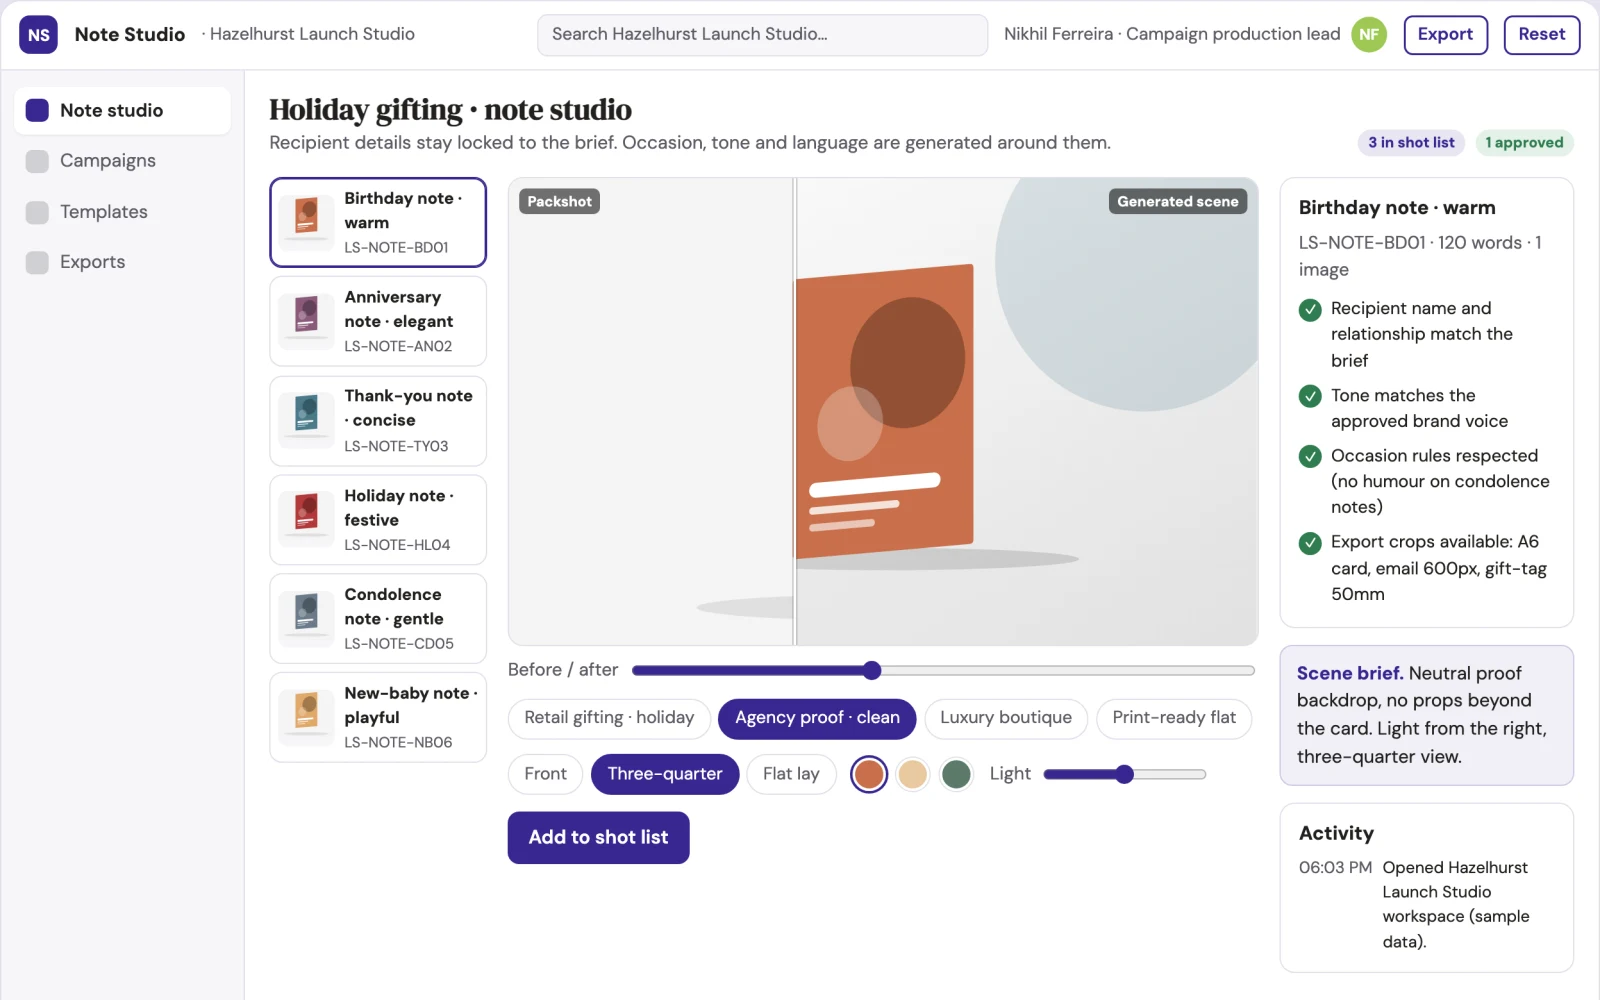Click the Packshot label on preview

[x=559, y=201]
